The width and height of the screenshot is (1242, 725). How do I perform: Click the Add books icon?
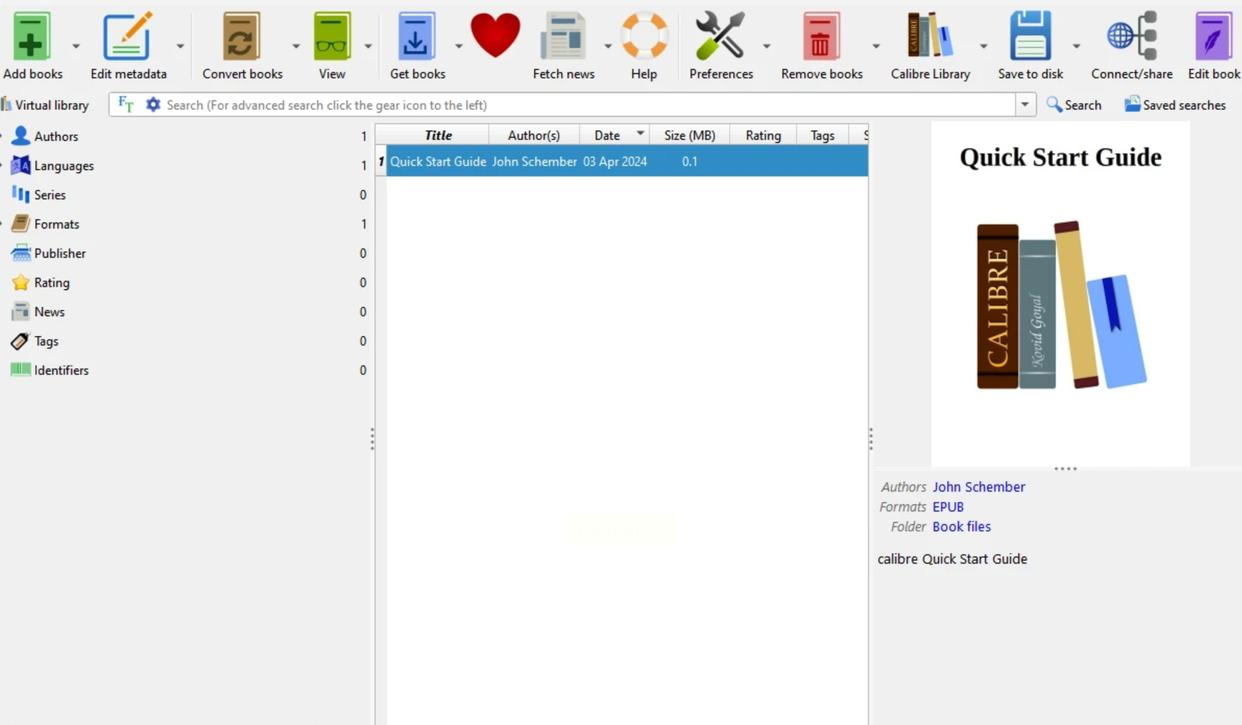tap(31, 37)
